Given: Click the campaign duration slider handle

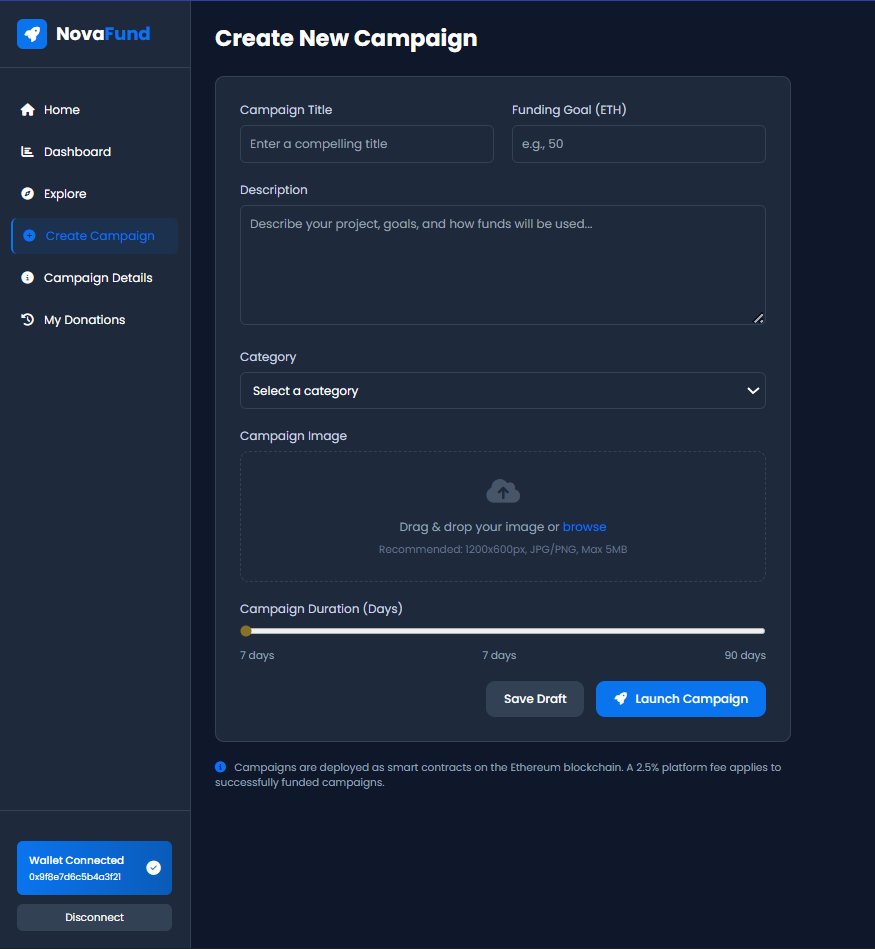Looking at the screenshot, I should pyautogui.click(x=246, y=631).
